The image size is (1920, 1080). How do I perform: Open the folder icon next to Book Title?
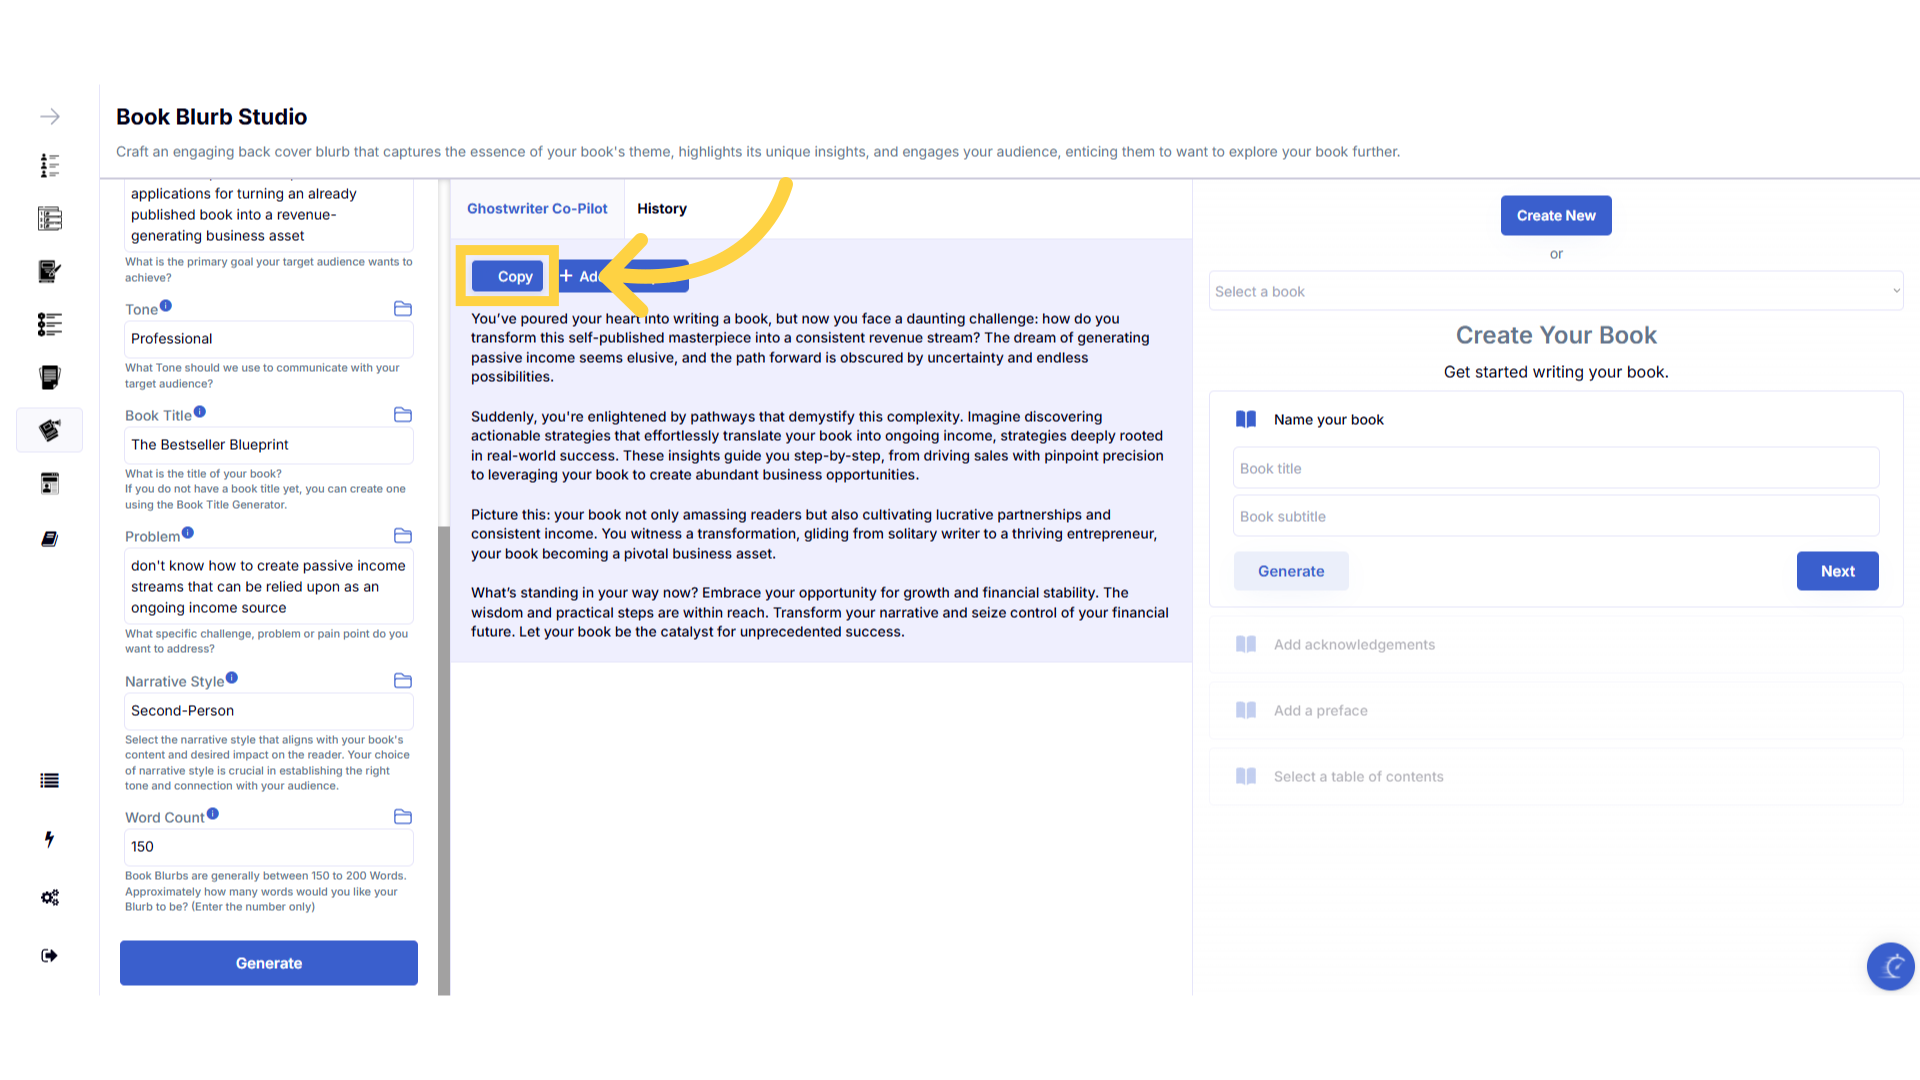403,415
